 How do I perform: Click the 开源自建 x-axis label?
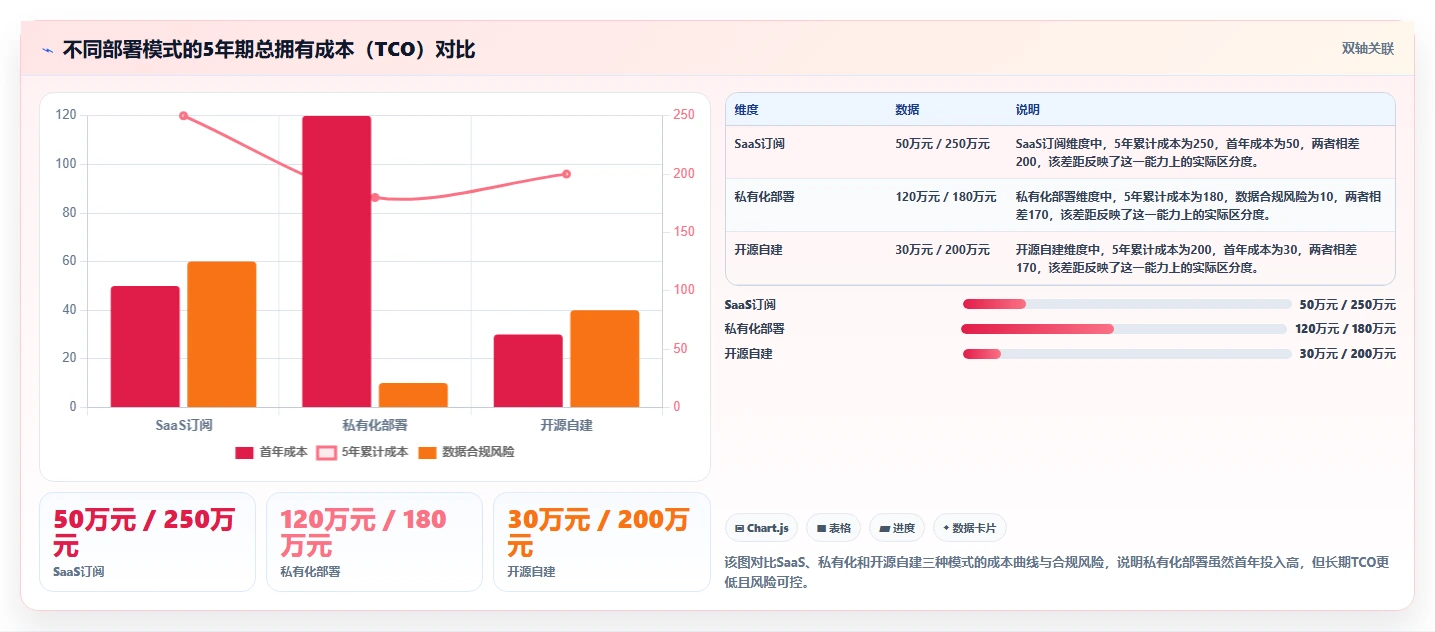566,425
